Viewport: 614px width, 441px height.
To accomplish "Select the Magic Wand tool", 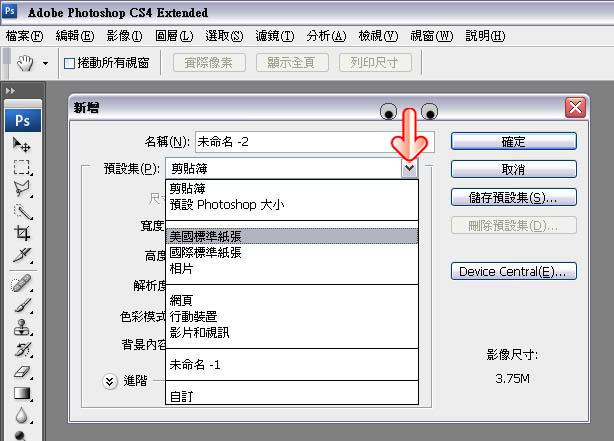I will tap(22, 211).
